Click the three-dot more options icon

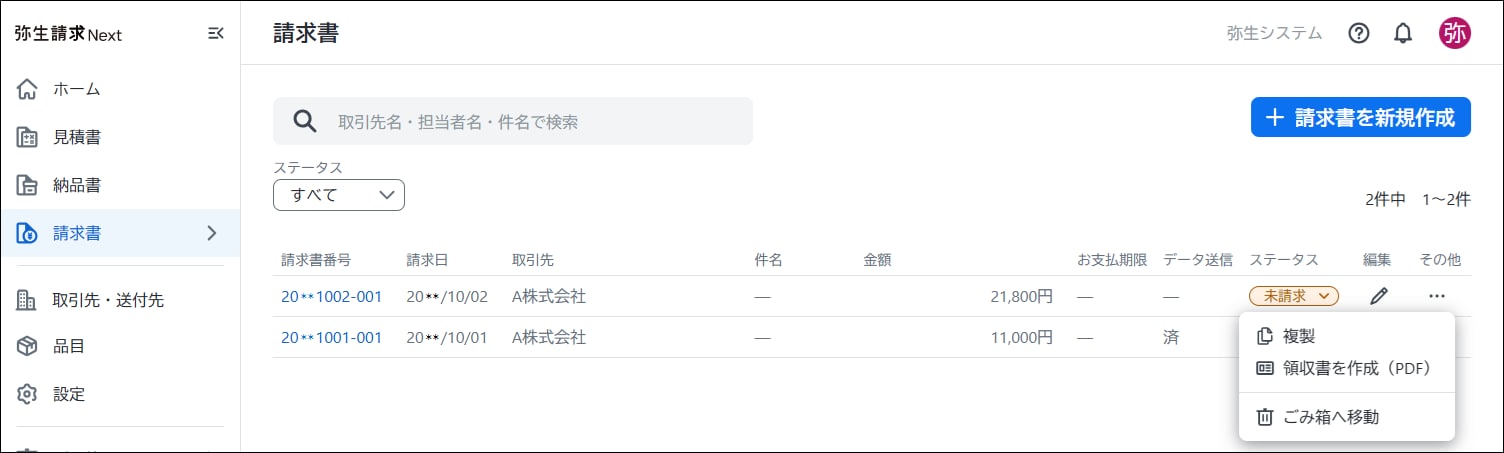point(1437,296)
